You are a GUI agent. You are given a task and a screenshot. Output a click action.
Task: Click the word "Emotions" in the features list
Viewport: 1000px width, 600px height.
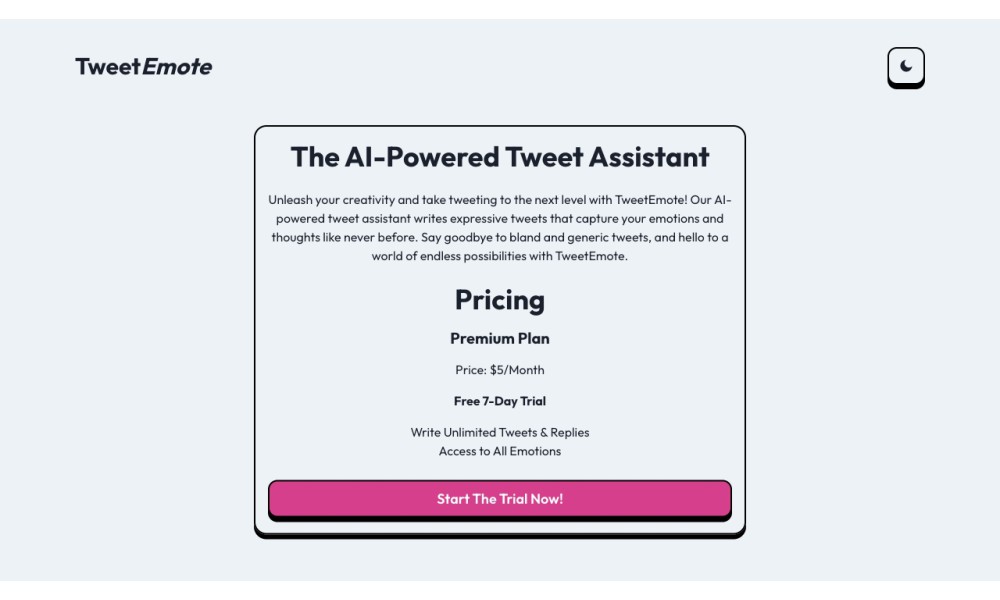[537, 451]
